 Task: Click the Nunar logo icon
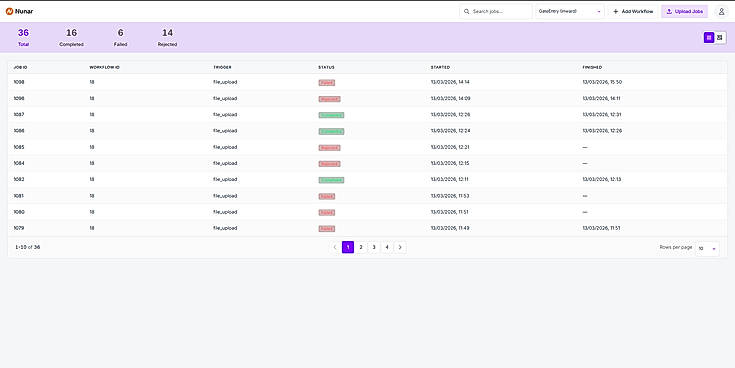(x=9, y=11)
